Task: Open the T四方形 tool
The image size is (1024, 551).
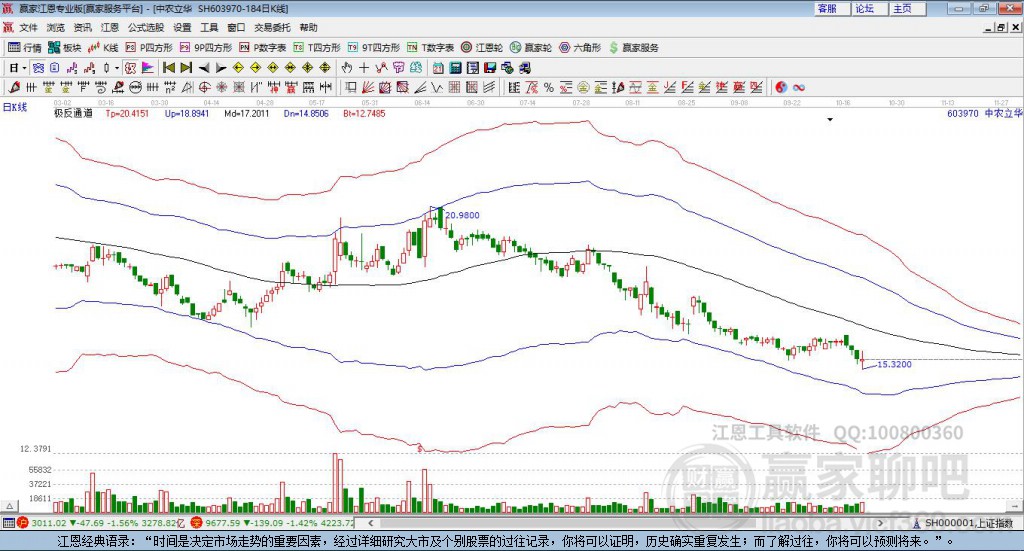Action: pyautogui.click(x=317, y=48)
